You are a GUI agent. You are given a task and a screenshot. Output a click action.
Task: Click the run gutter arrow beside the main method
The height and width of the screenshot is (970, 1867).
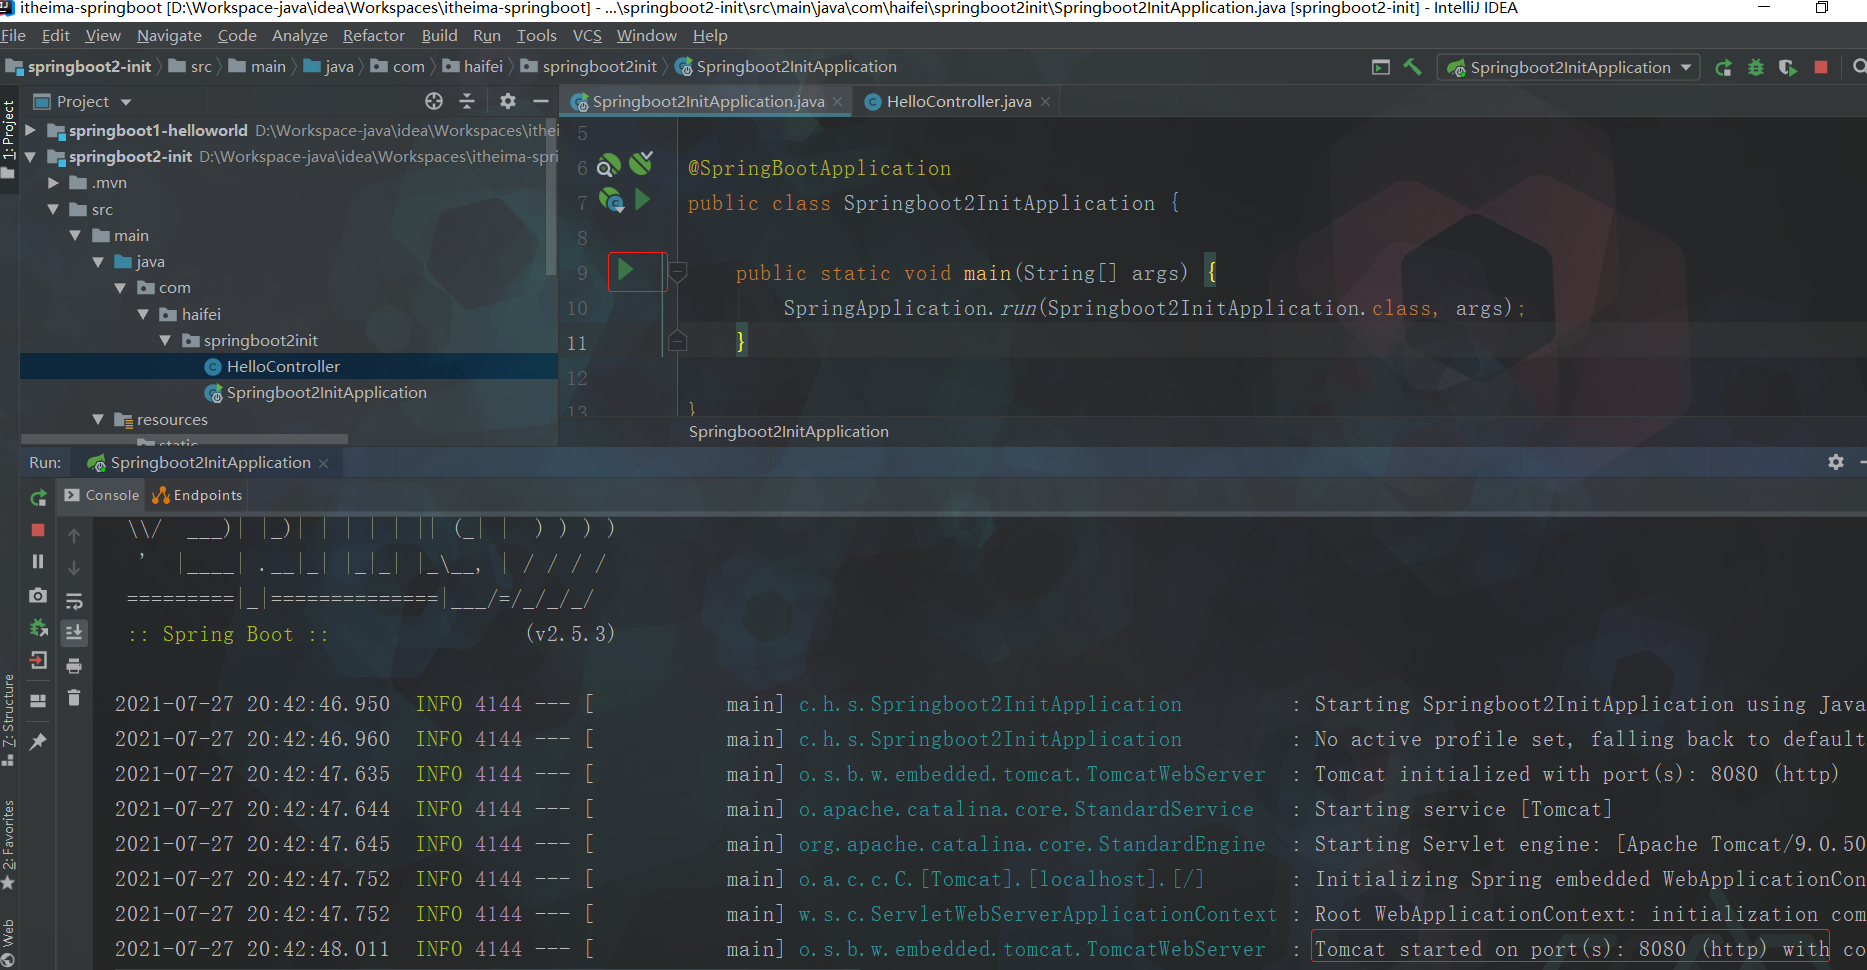point(626,269)
